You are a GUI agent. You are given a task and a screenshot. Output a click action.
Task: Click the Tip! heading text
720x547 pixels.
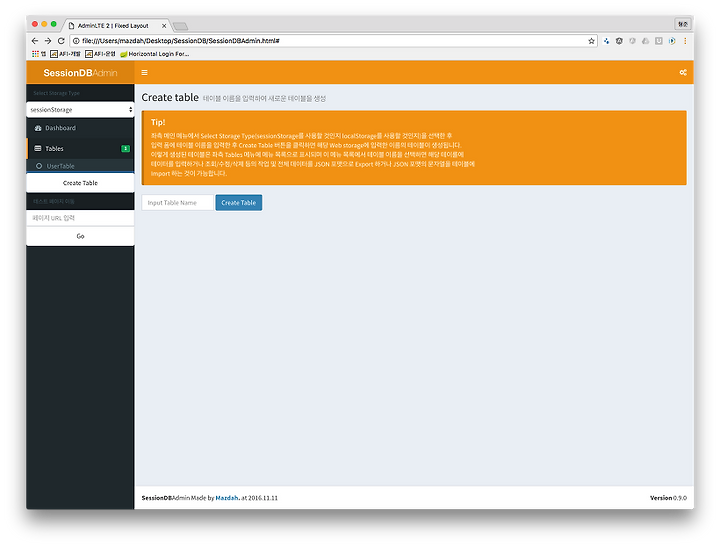(x=158, y=122)
